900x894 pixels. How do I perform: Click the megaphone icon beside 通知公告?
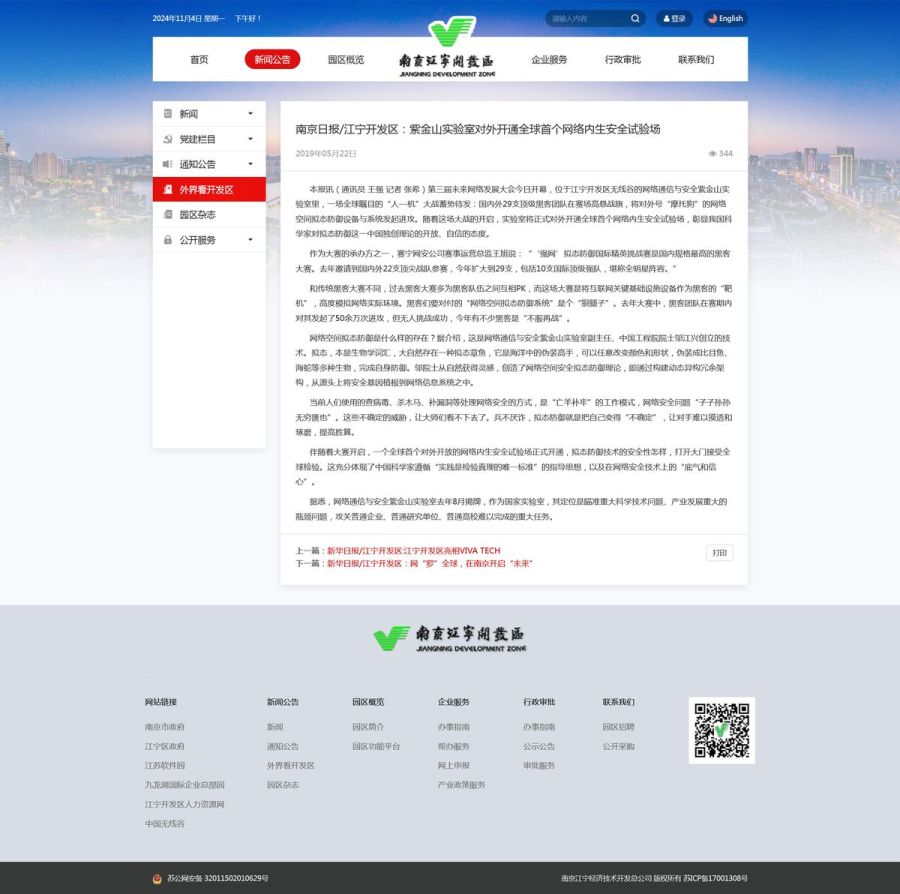(x=168, y=163)
